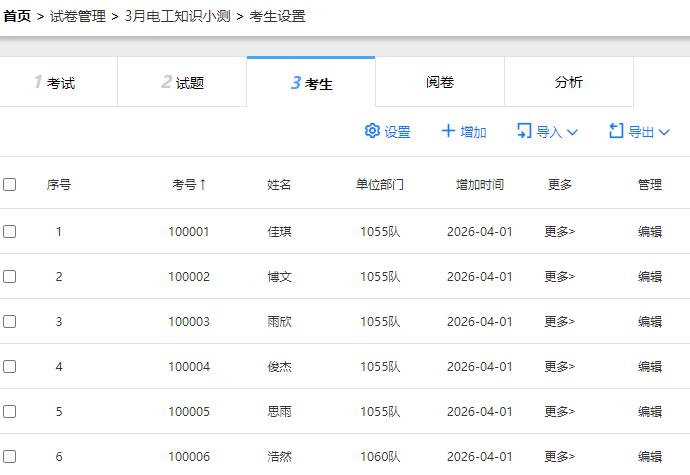Screen dimensions: 690x475
Task: Click the plus icon for 增加
Action: point(448,131)
